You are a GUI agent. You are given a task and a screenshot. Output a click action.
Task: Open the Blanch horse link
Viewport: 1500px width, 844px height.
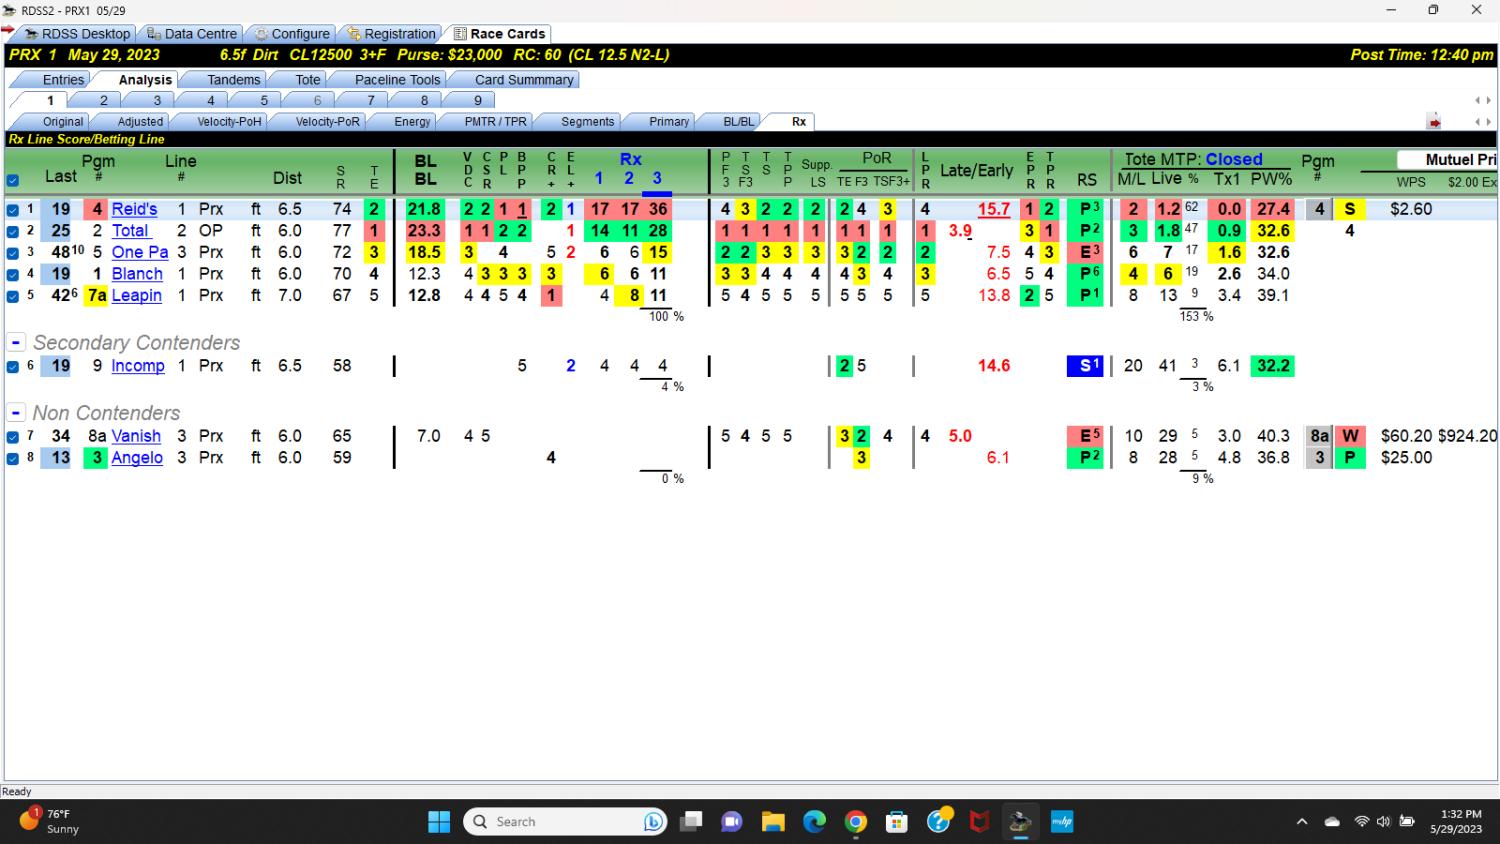[137, 274]
